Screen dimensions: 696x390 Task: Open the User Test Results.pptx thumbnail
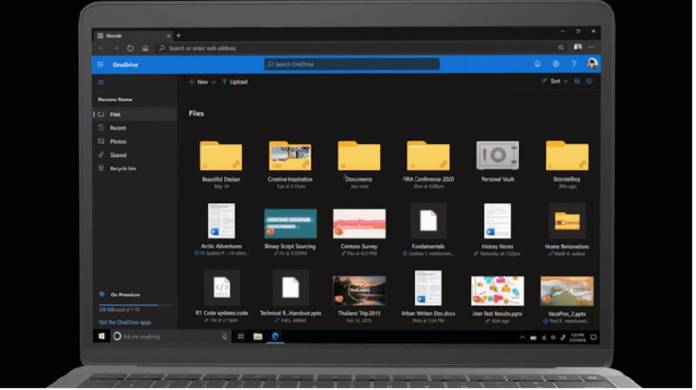(x=497, y=291)
